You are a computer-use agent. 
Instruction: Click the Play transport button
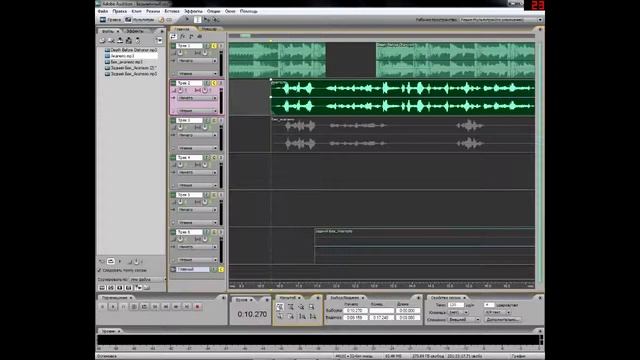[x=113, y=307]
